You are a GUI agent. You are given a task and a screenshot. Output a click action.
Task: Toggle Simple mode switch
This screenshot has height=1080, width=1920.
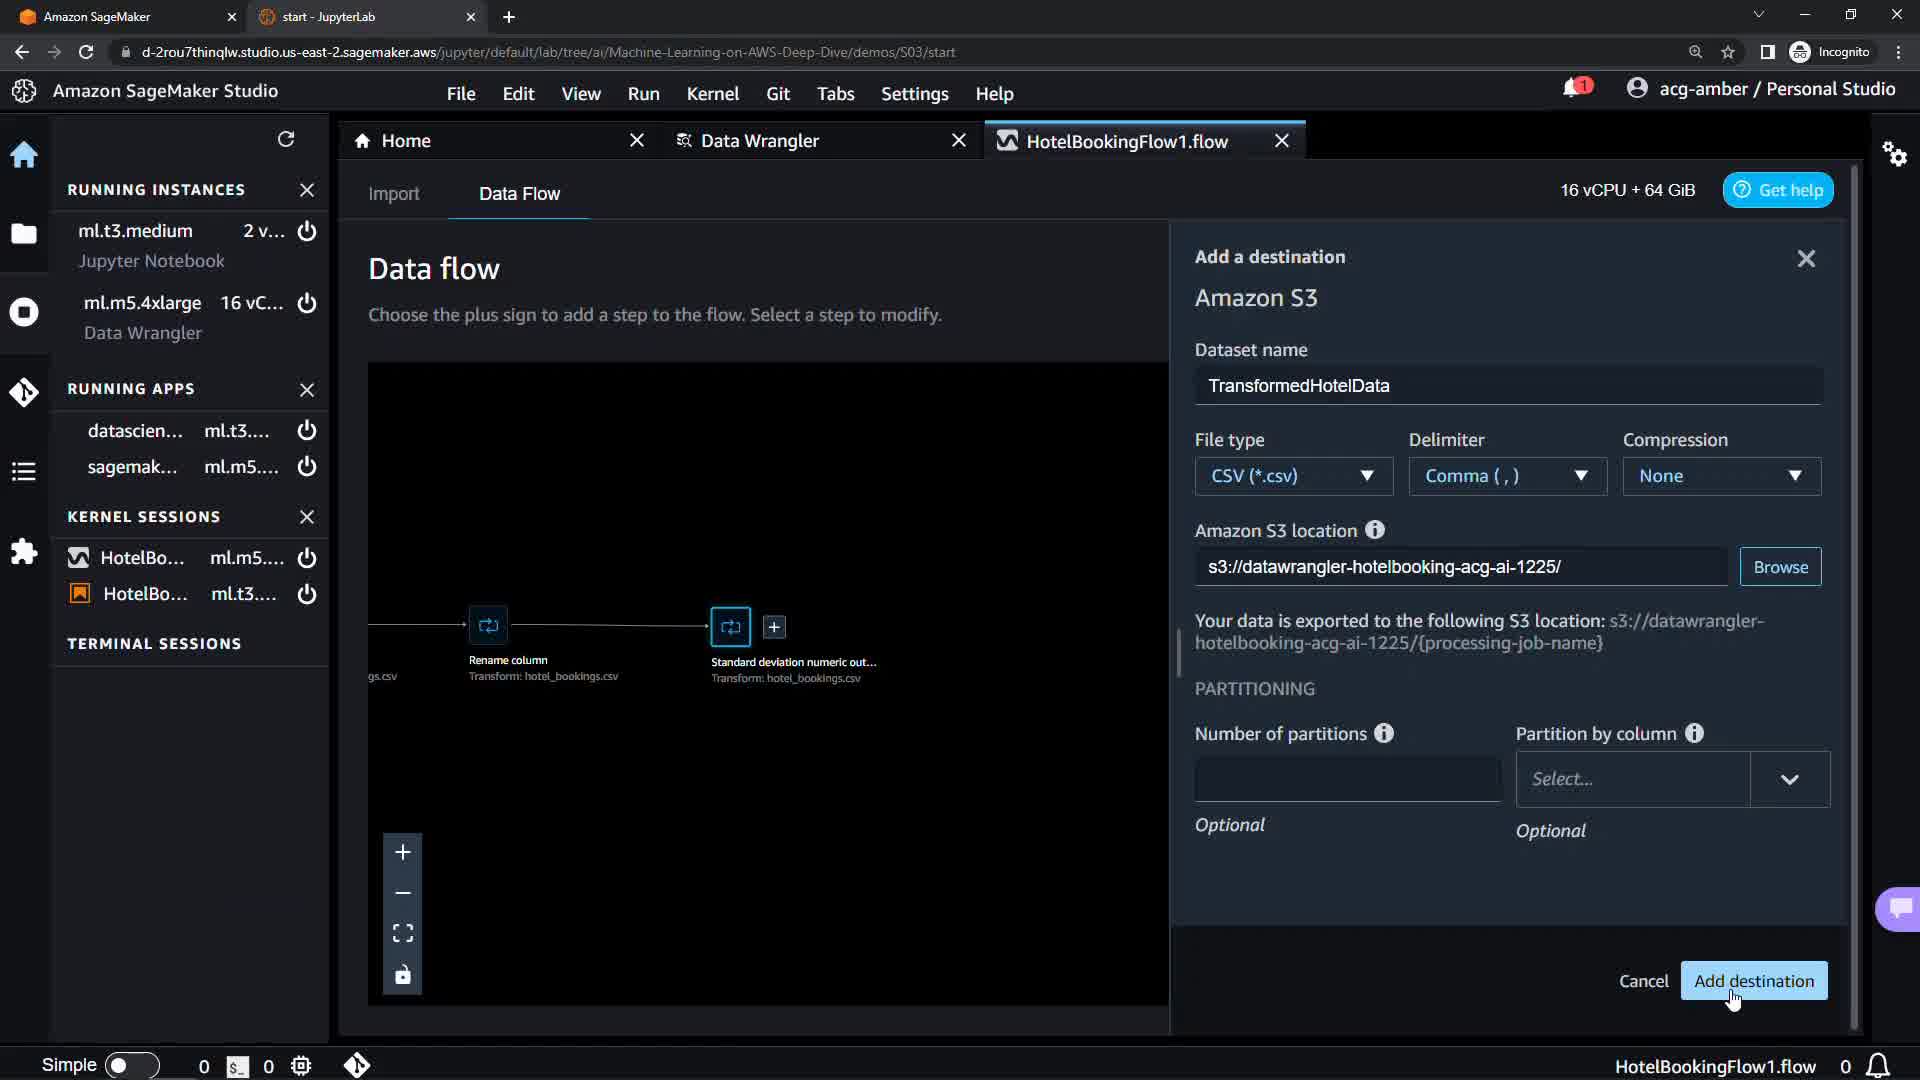click(131, 1065)
